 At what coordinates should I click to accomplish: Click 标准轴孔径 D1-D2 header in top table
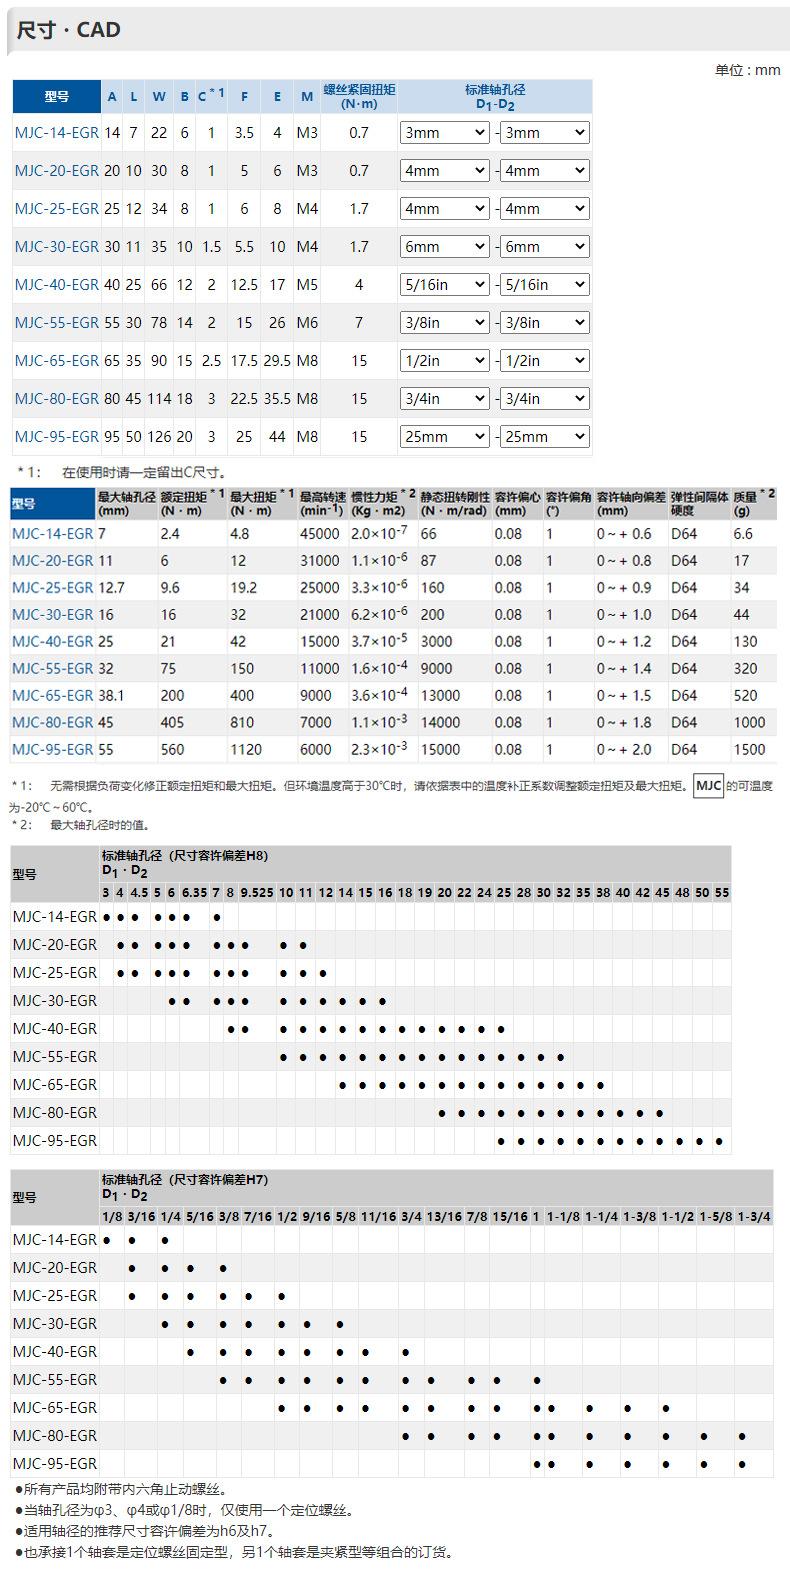point(495,97)
